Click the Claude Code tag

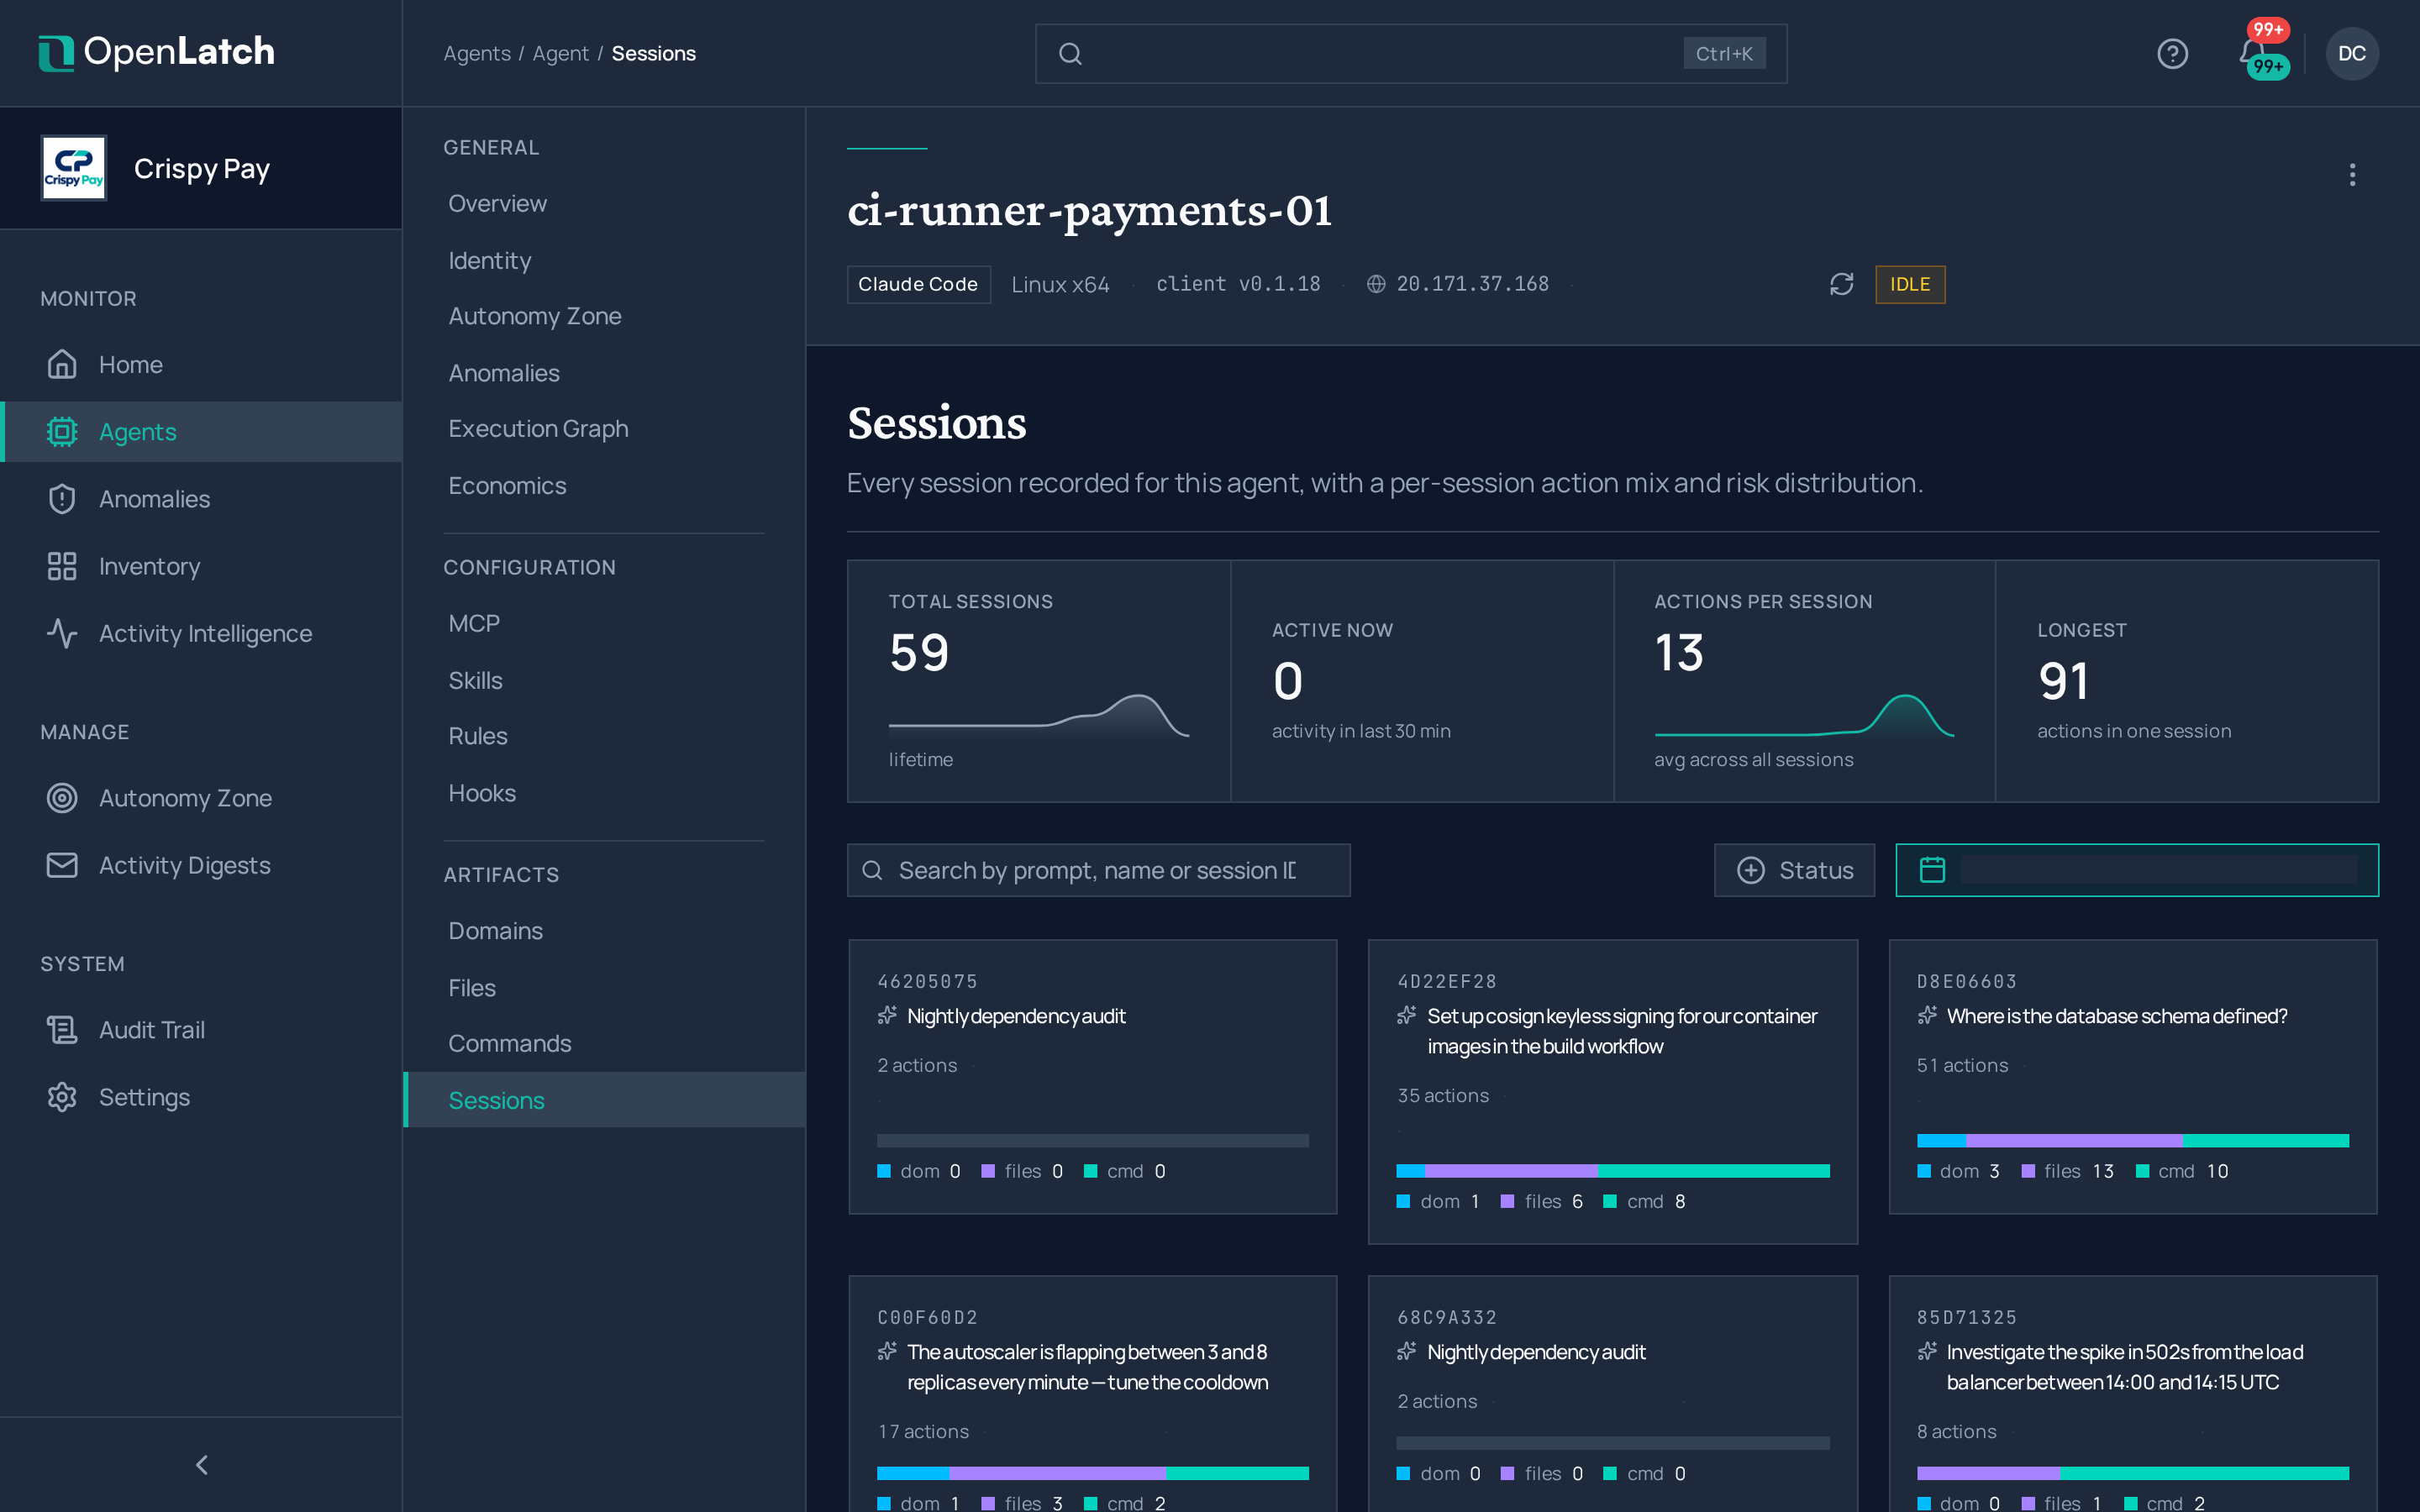(x=918, y=284)
